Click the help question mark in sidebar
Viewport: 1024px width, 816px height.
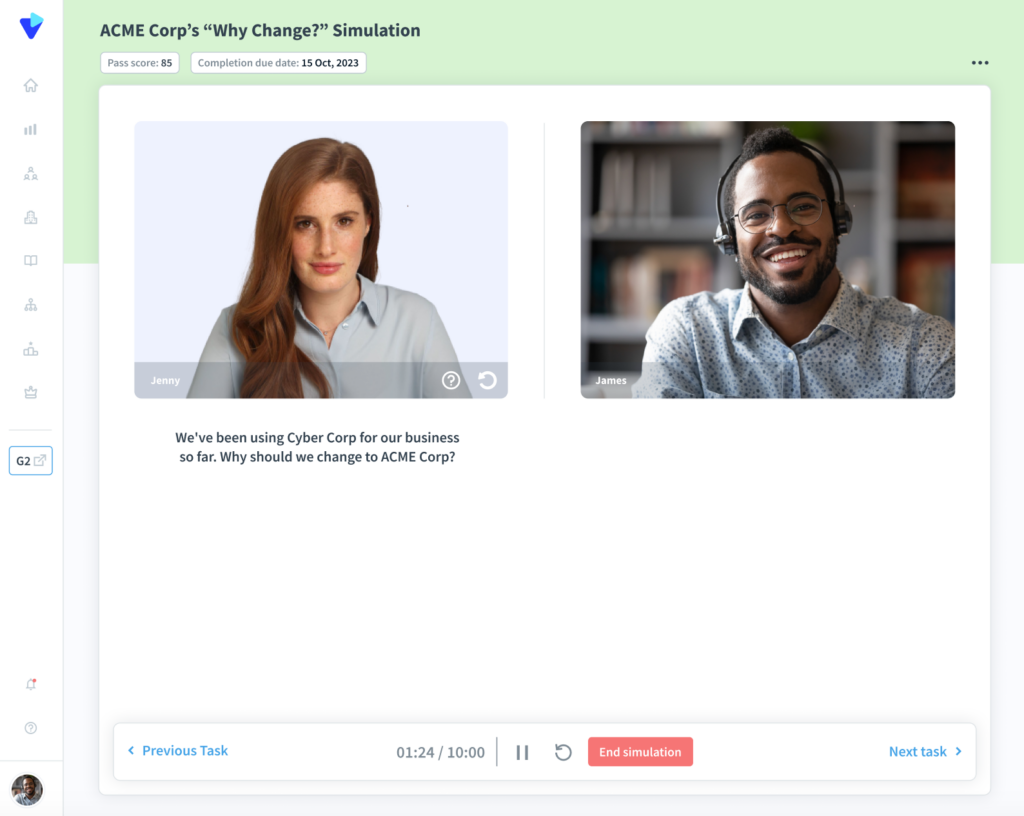30,727
